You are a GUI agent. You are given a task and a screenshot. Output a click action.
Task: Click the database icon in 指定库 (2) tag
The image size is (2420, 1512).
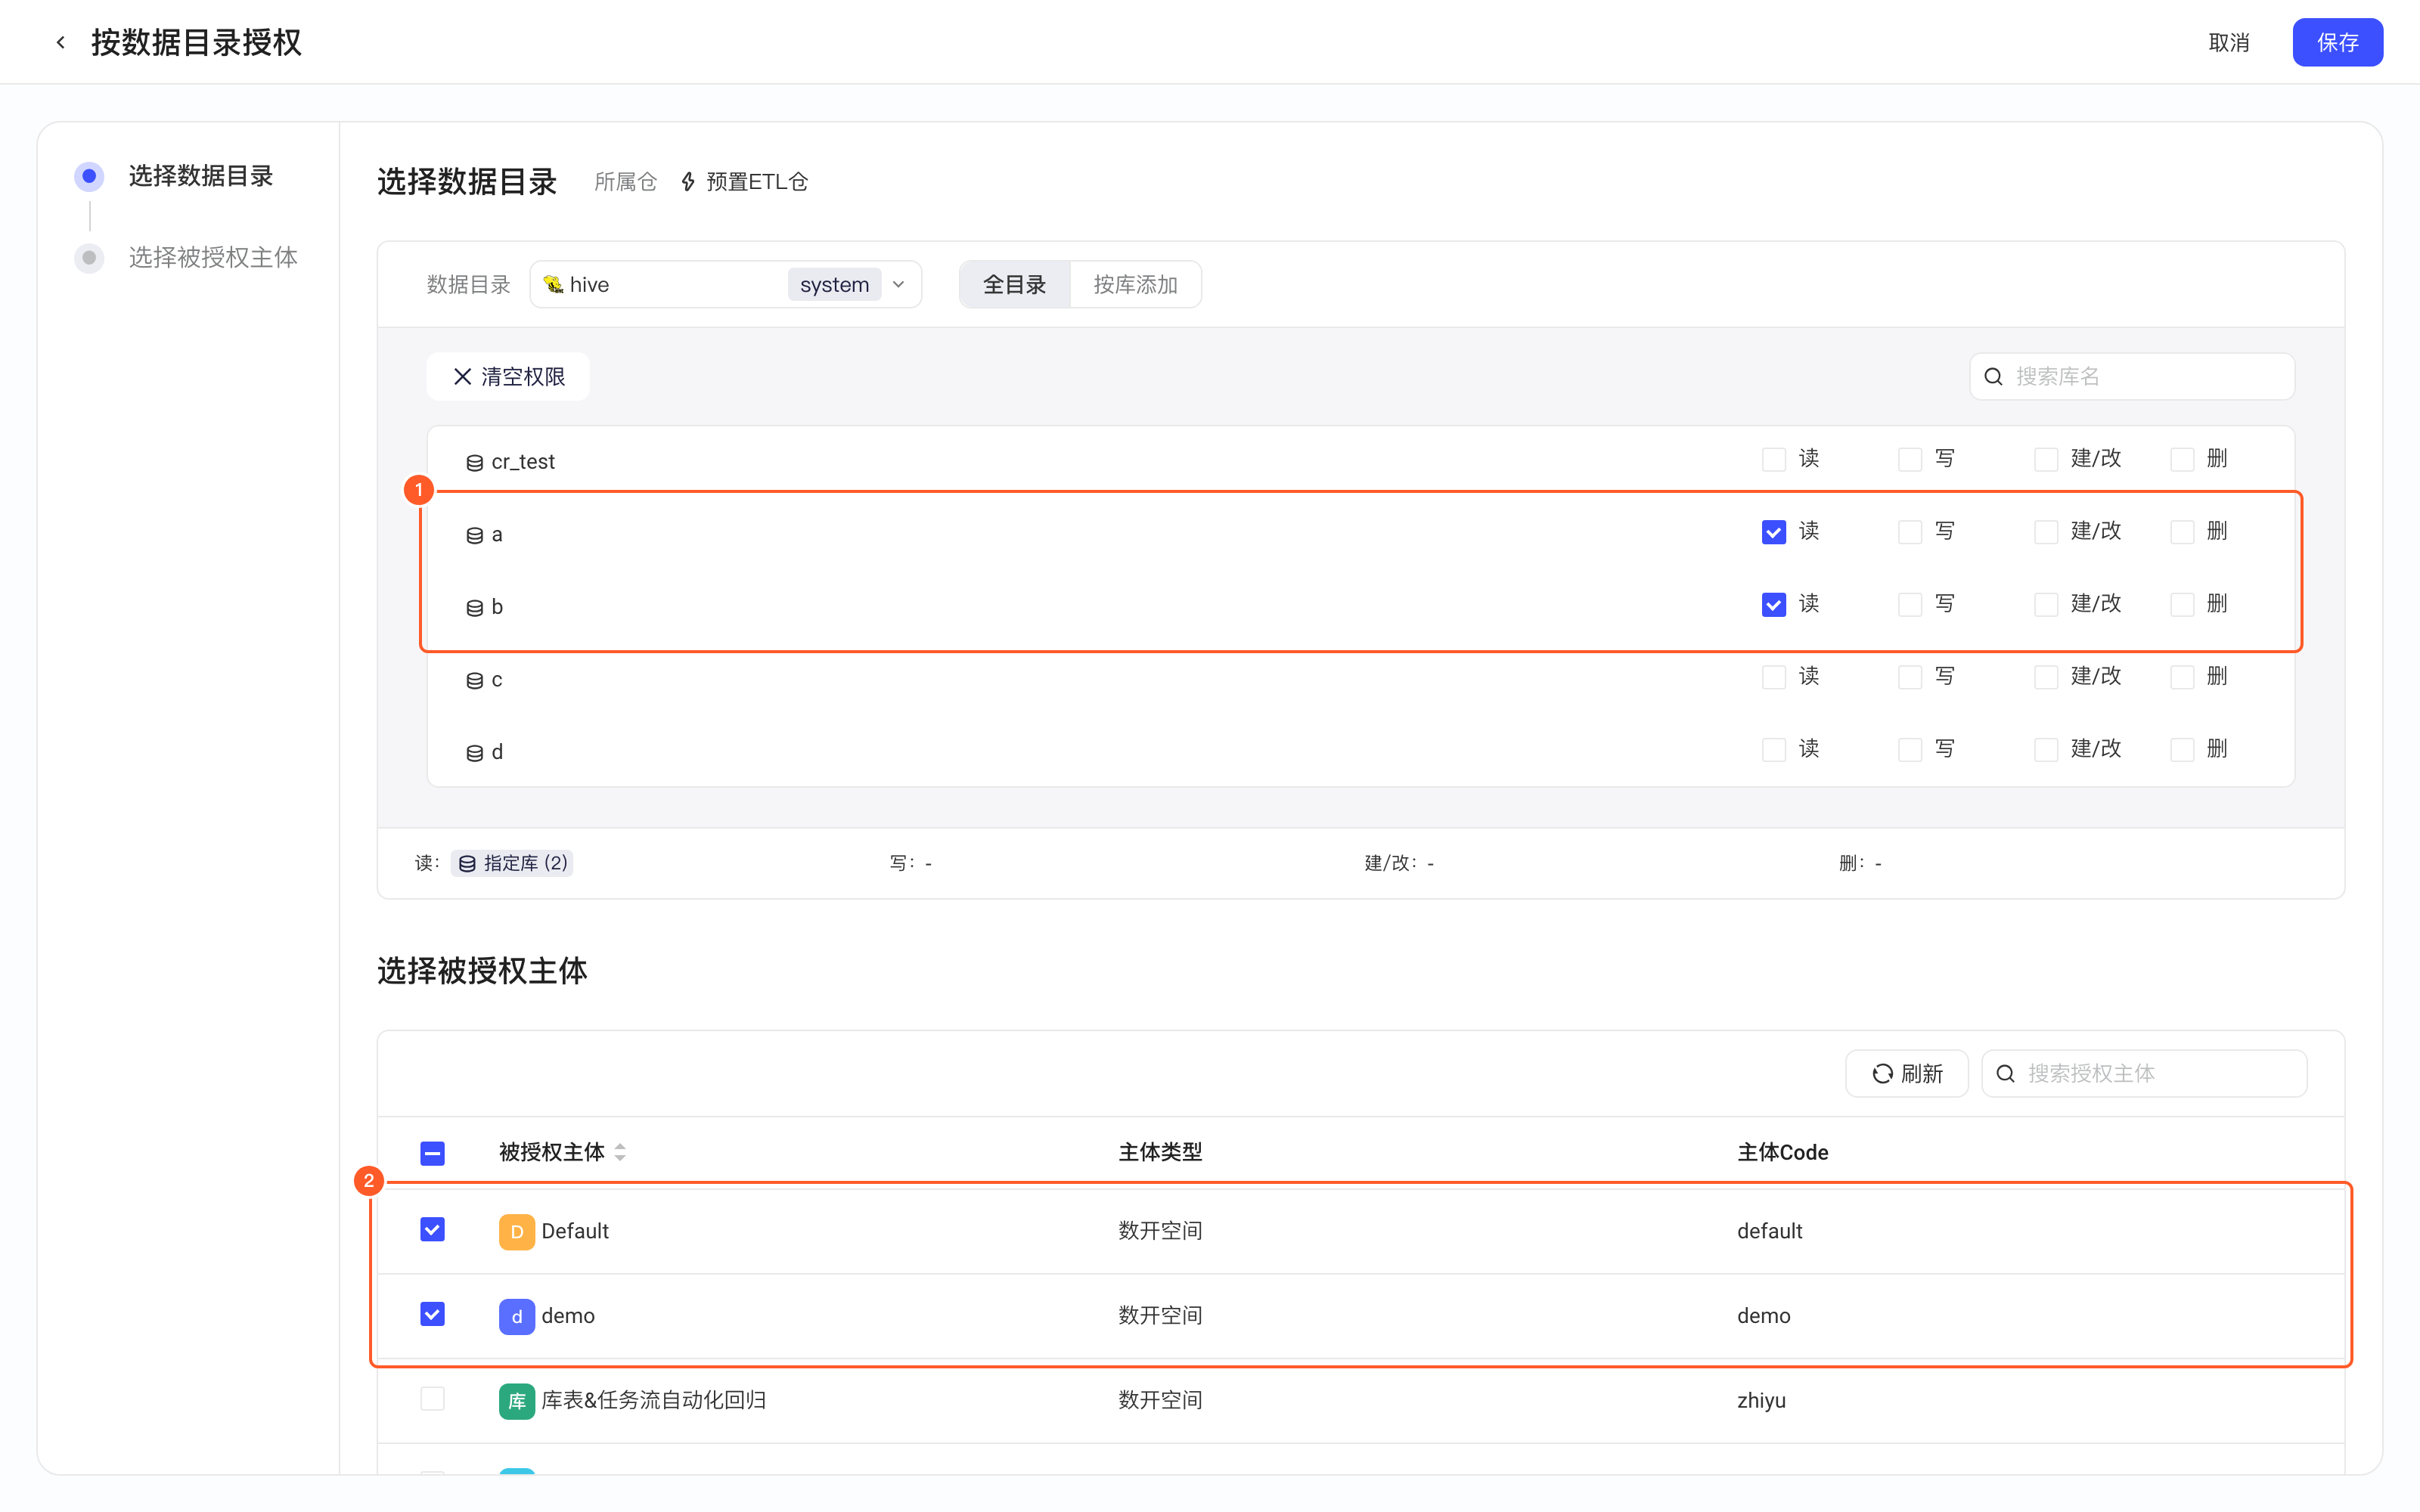467,863
